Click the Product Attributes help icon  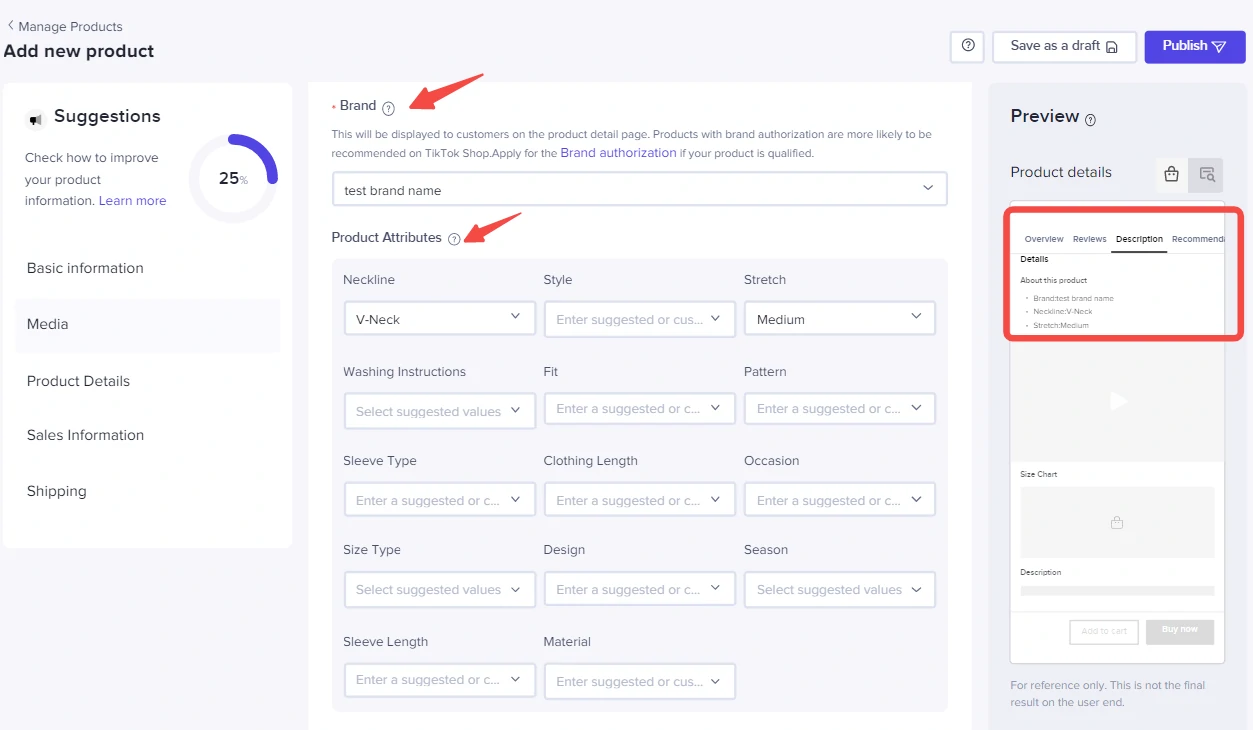pyautogui.click(x=455, y=239)
